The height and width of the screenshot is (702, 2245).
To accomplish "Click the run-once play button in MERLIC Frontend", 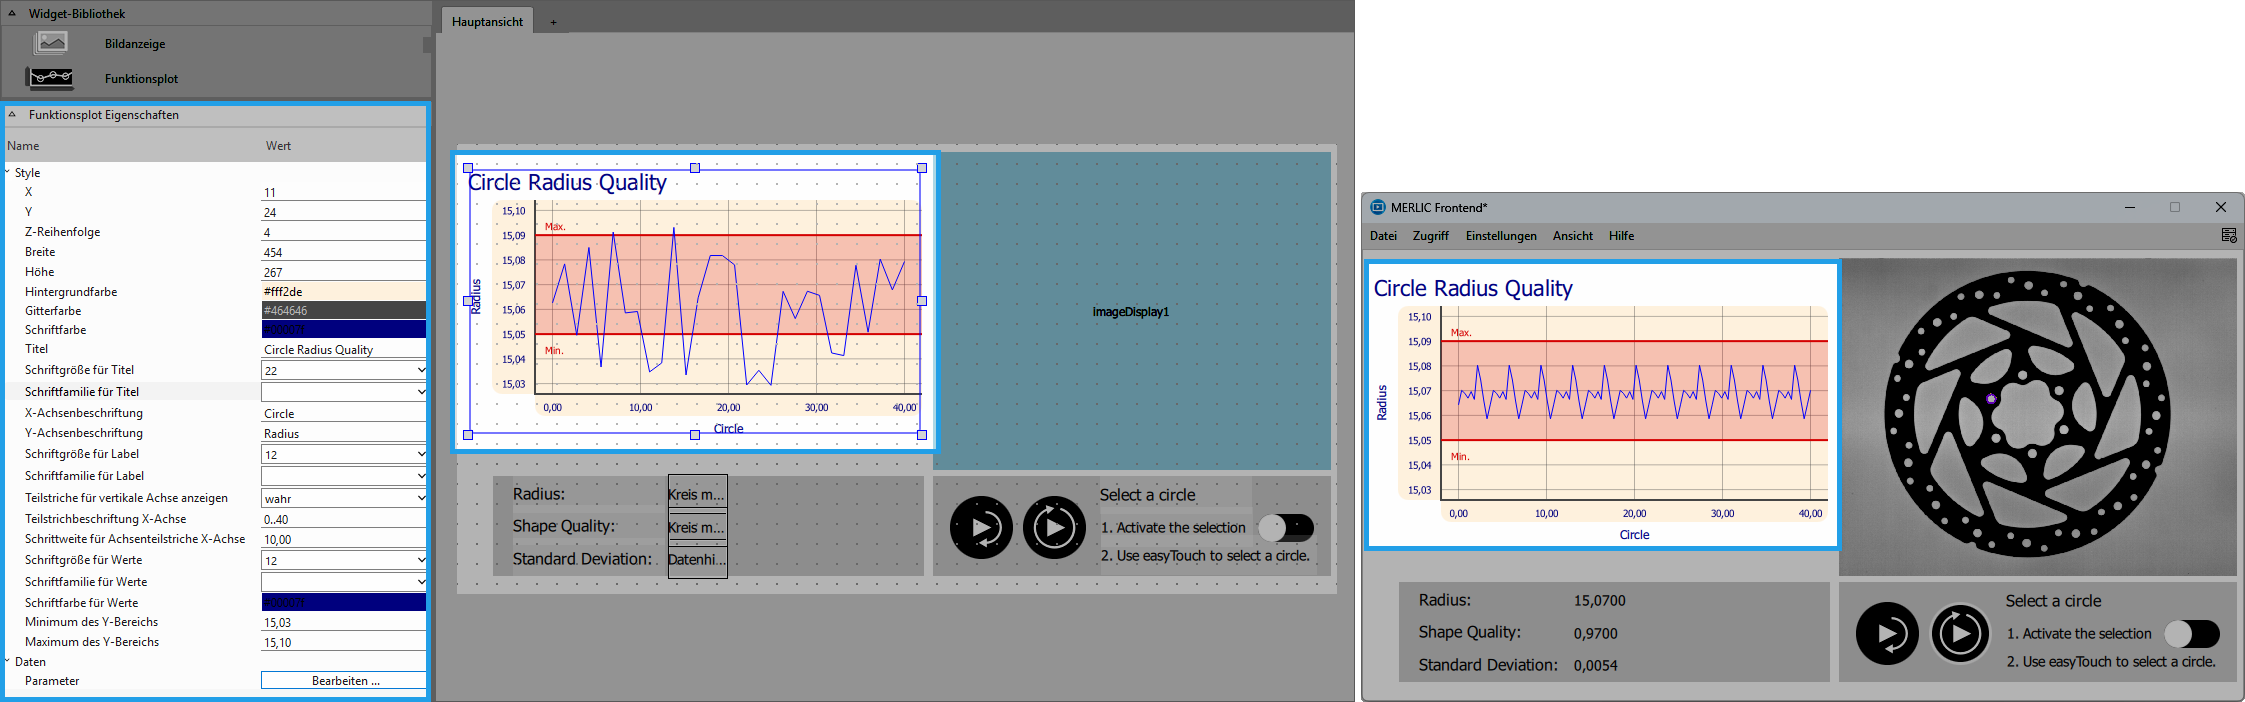I will click(x=1887, y=634).
